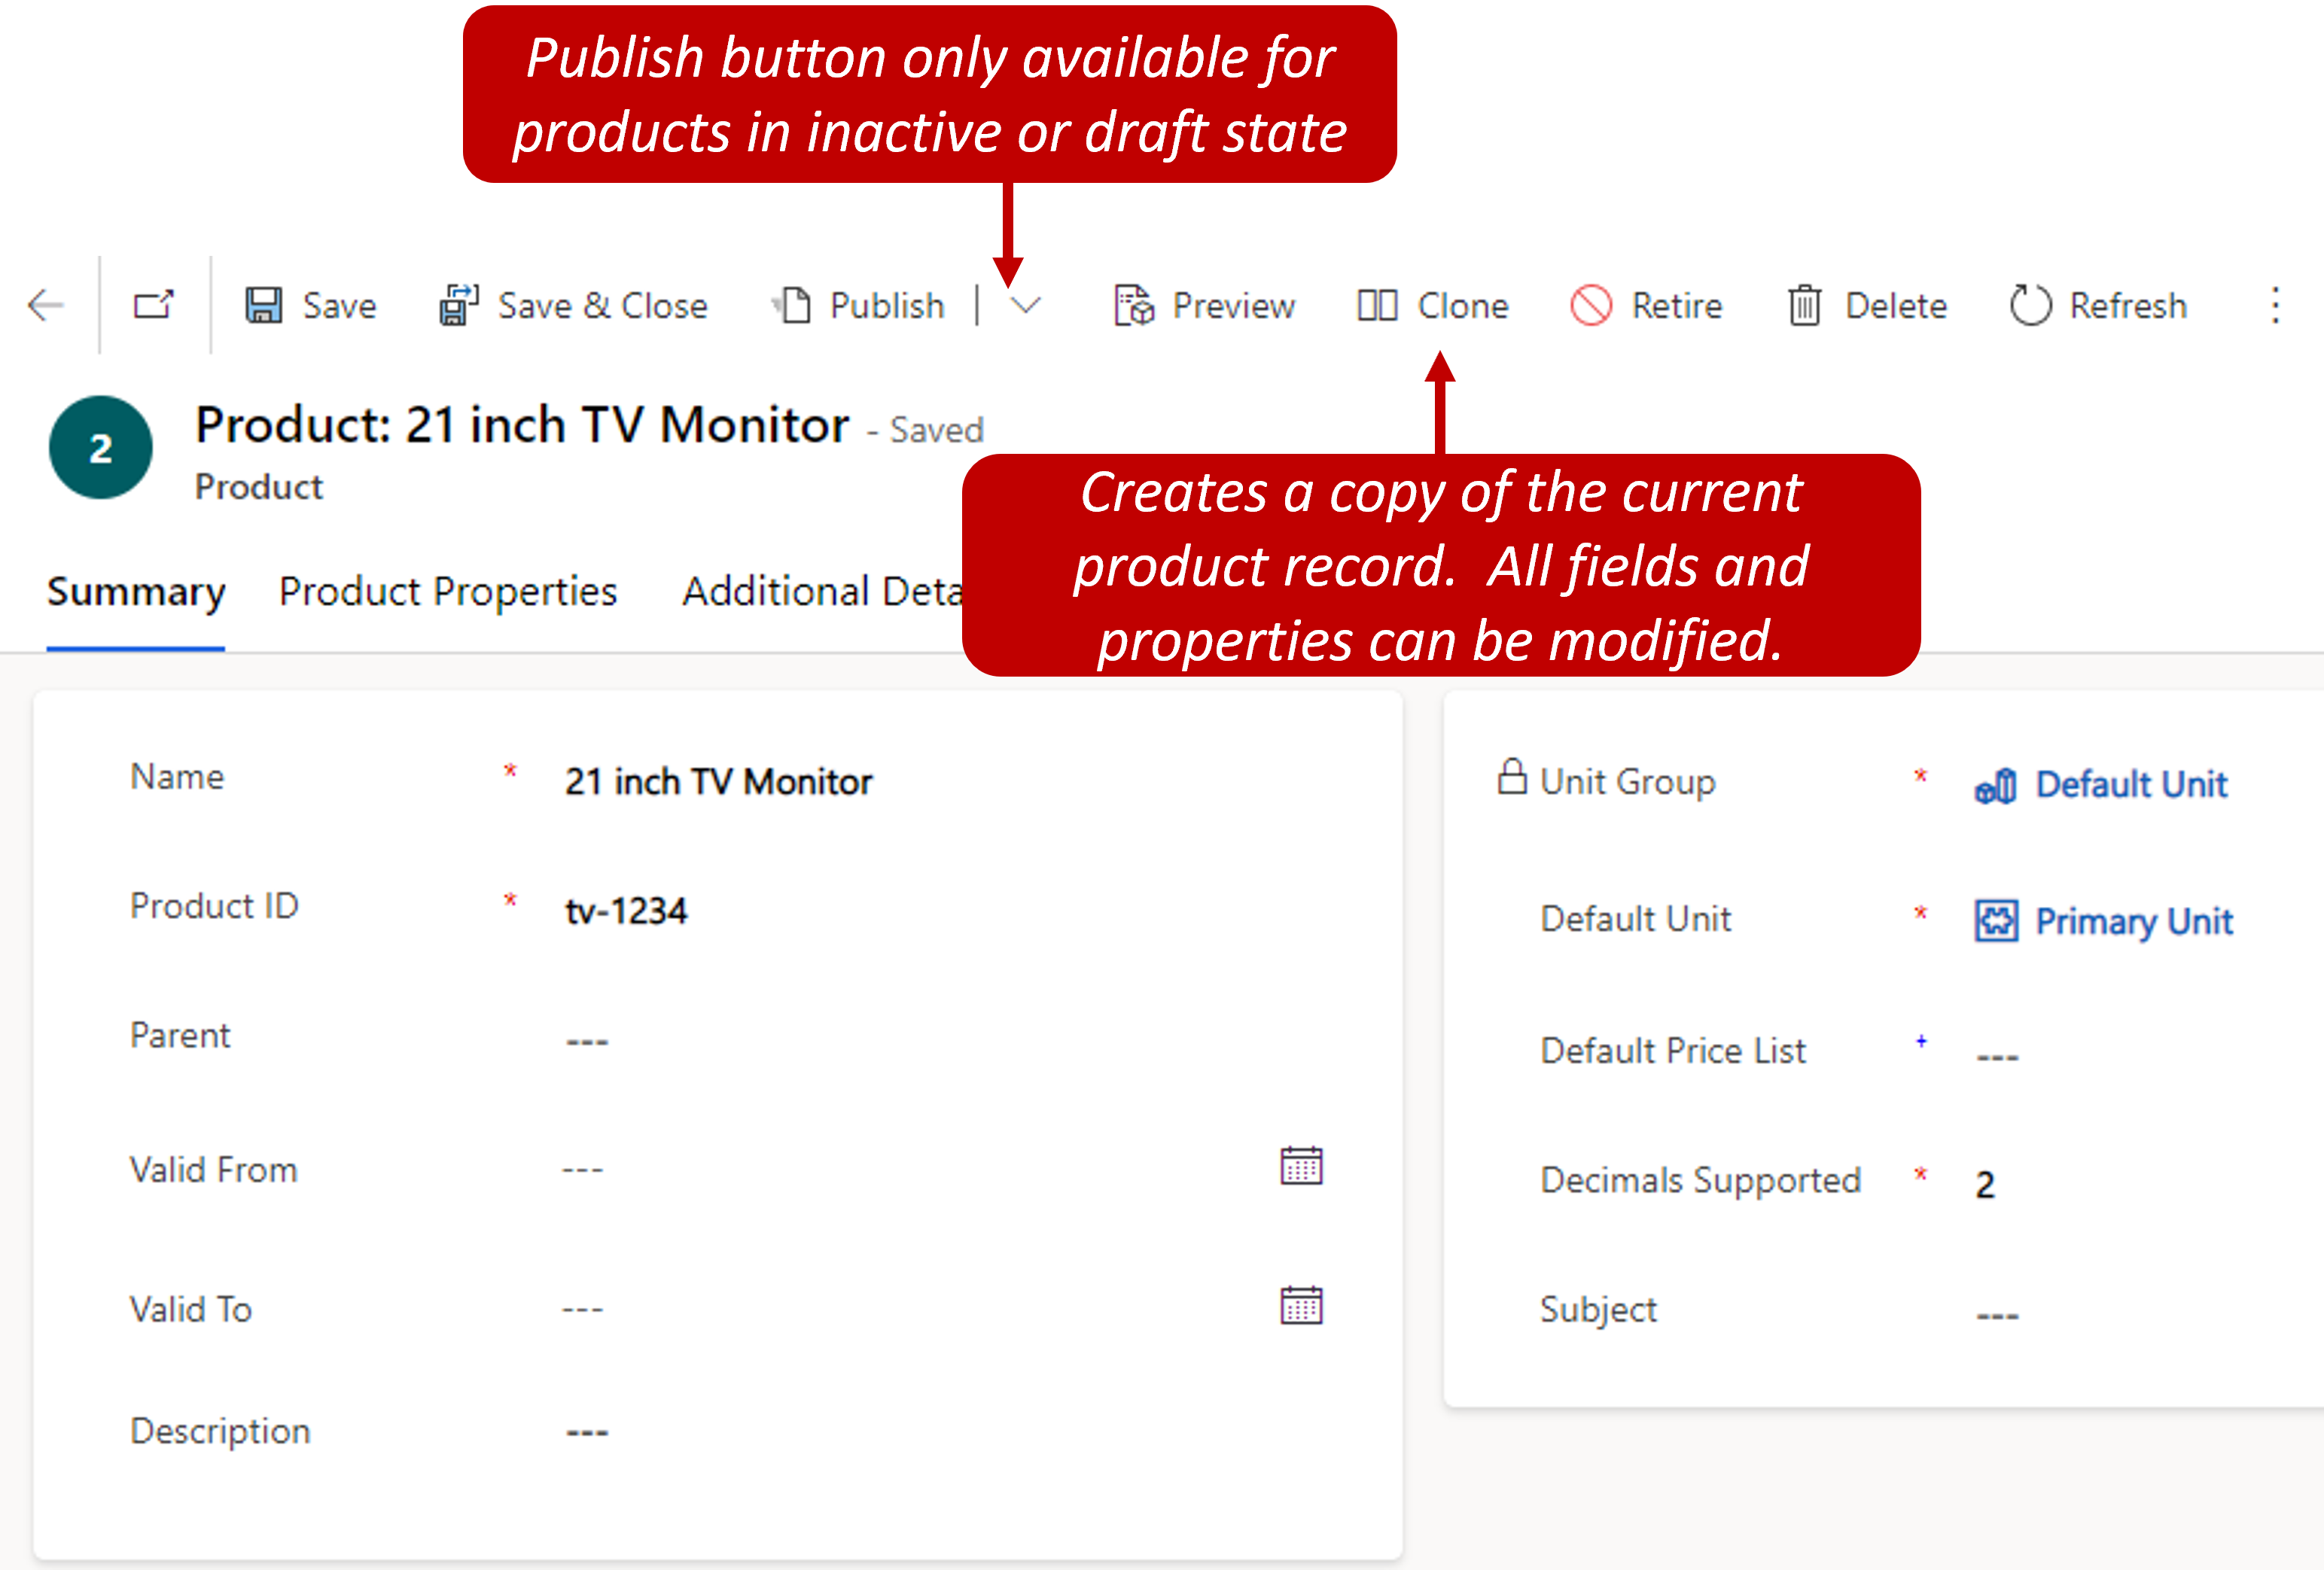Click the Save floppy disk icon
Screen dimensions: 2324x1570
(264, 305)
